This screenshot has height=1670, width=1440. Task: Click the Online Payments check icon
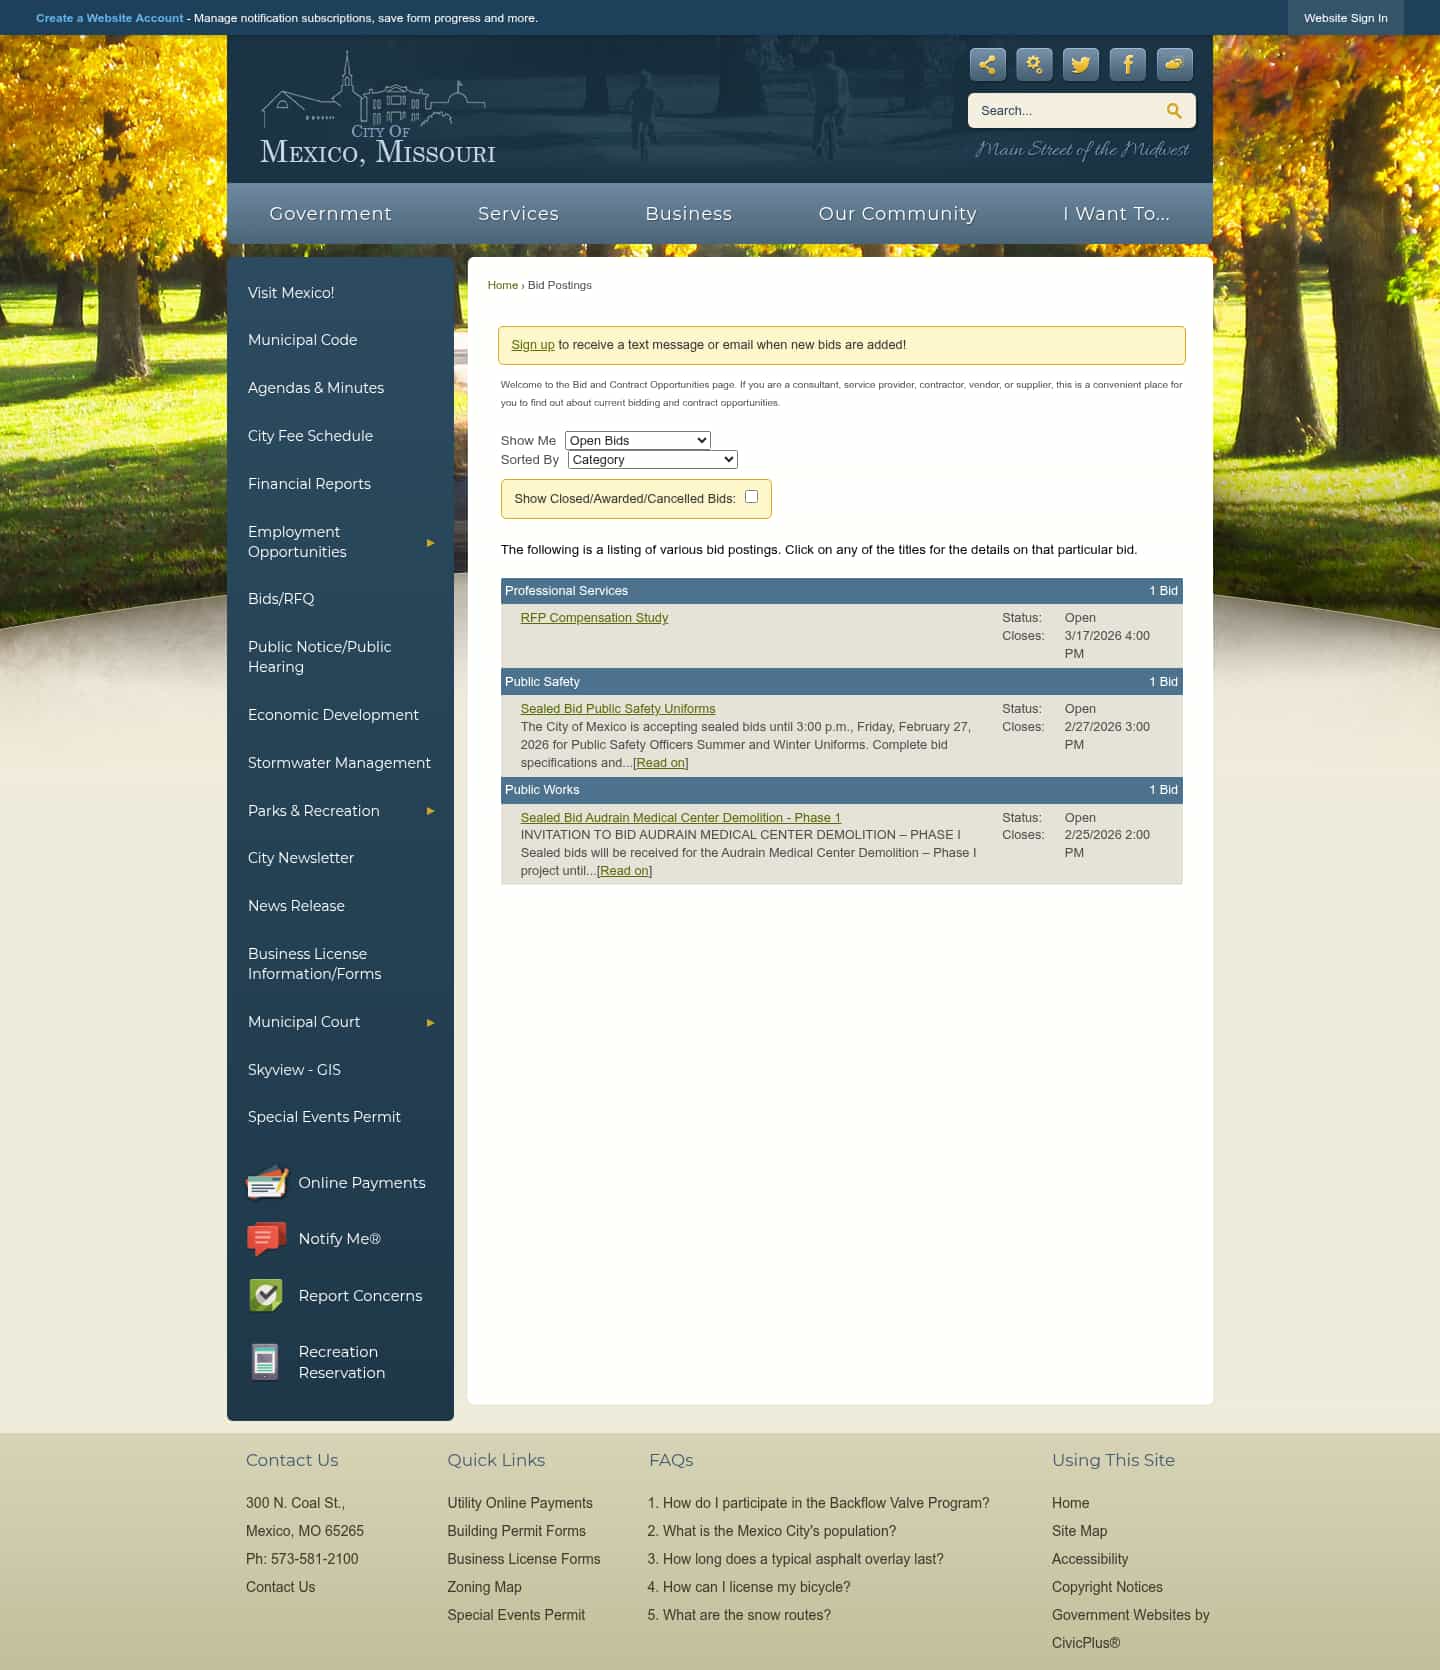point(267,1182)
